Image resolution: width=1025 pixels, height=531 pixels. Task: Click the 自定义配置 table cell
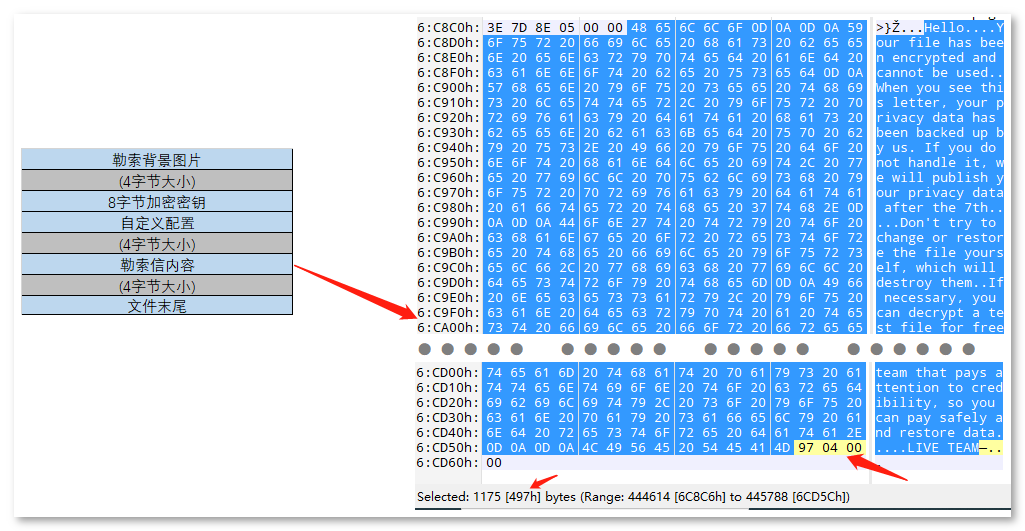[157, 223]
